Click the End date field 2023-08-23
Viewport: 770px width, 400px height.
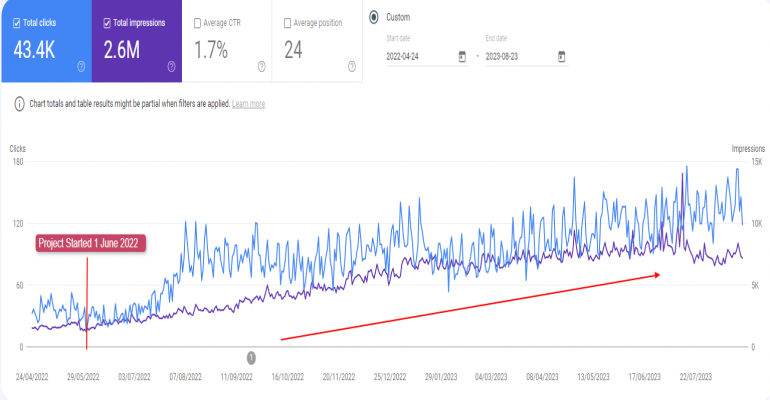(x=516, y=57)
